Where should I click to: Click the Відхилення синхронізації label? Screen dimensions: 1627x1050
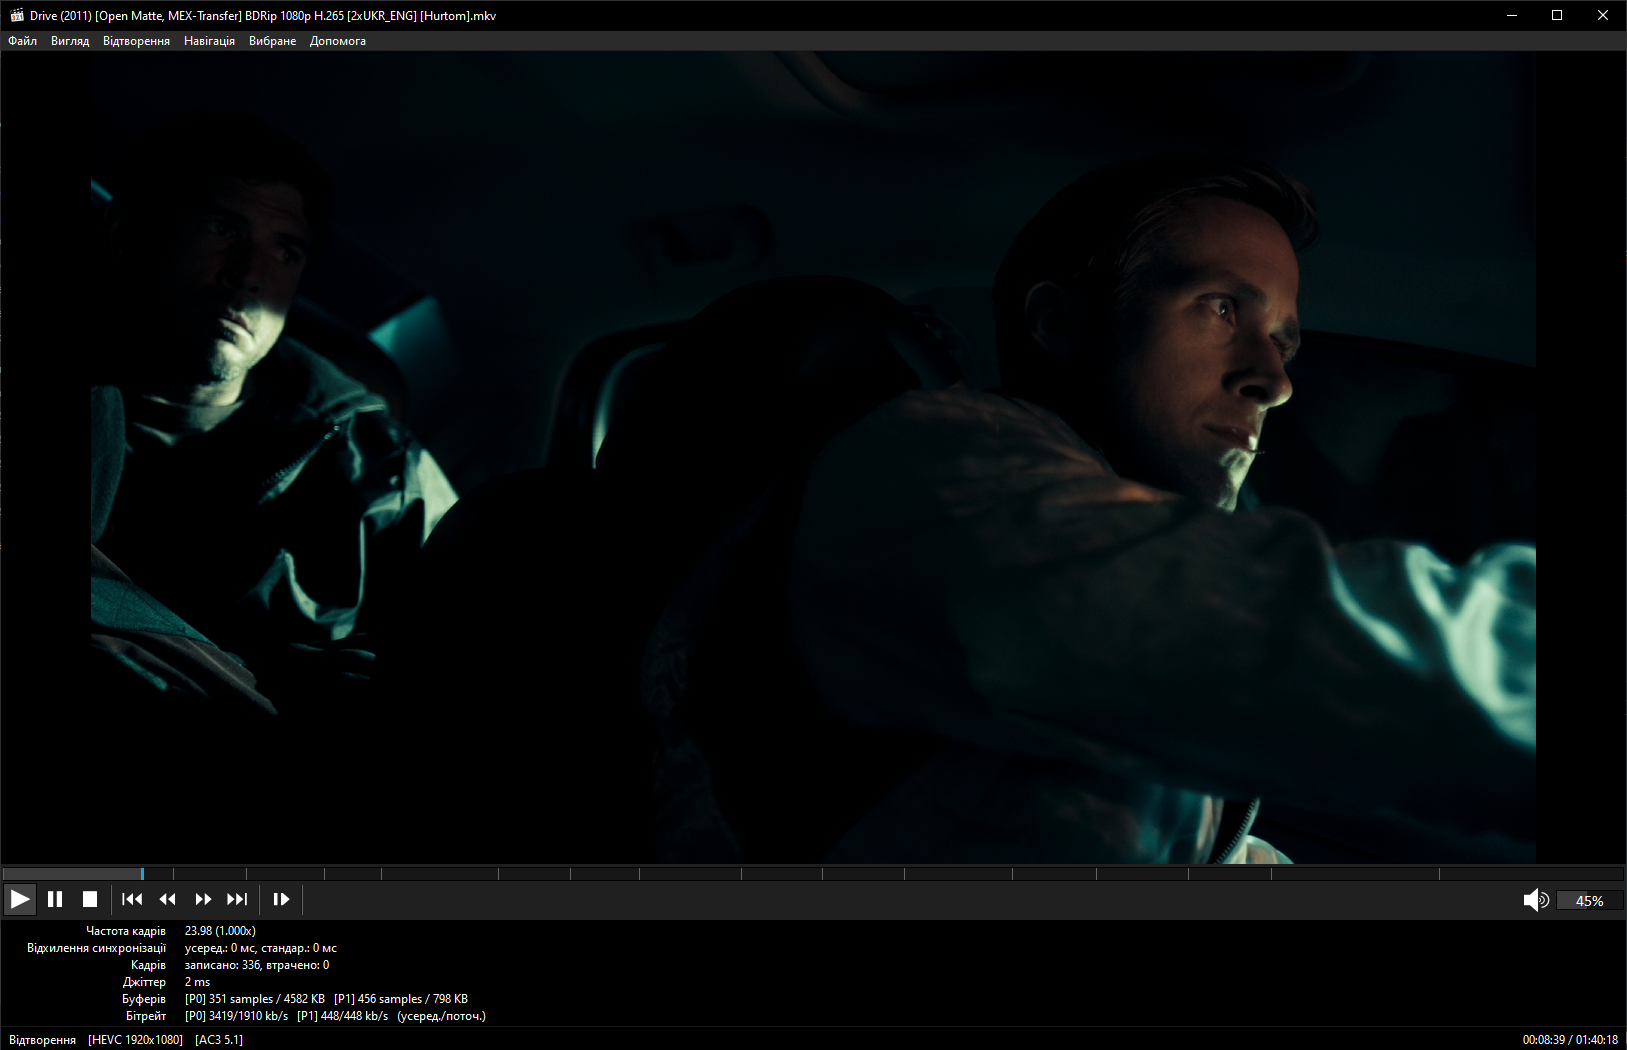[96, 948]
